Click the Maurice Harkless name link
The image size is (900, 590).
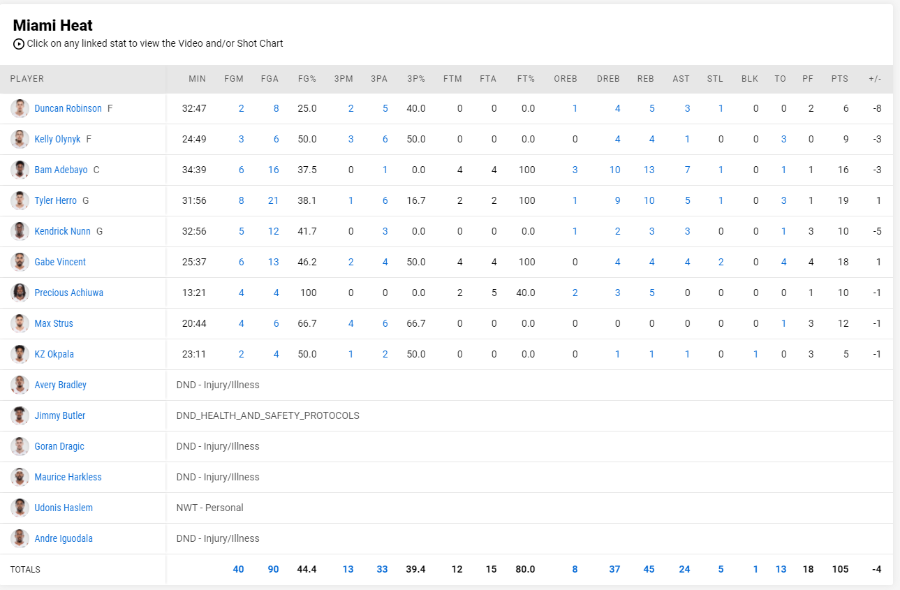pos(68,477)
